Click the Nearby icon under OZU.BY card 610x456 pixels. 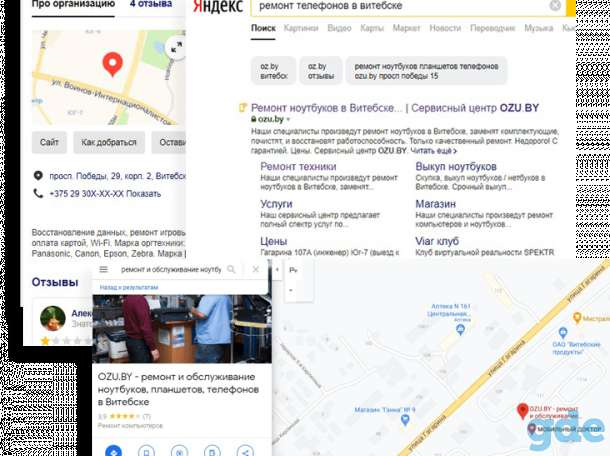coord(179,451)
